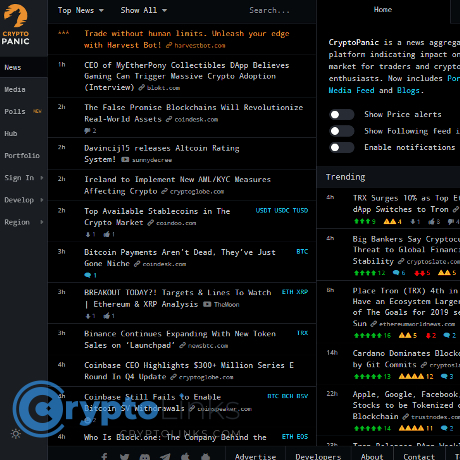
Task: Click the video icon beside TheMoon
Action: point(207,304)
